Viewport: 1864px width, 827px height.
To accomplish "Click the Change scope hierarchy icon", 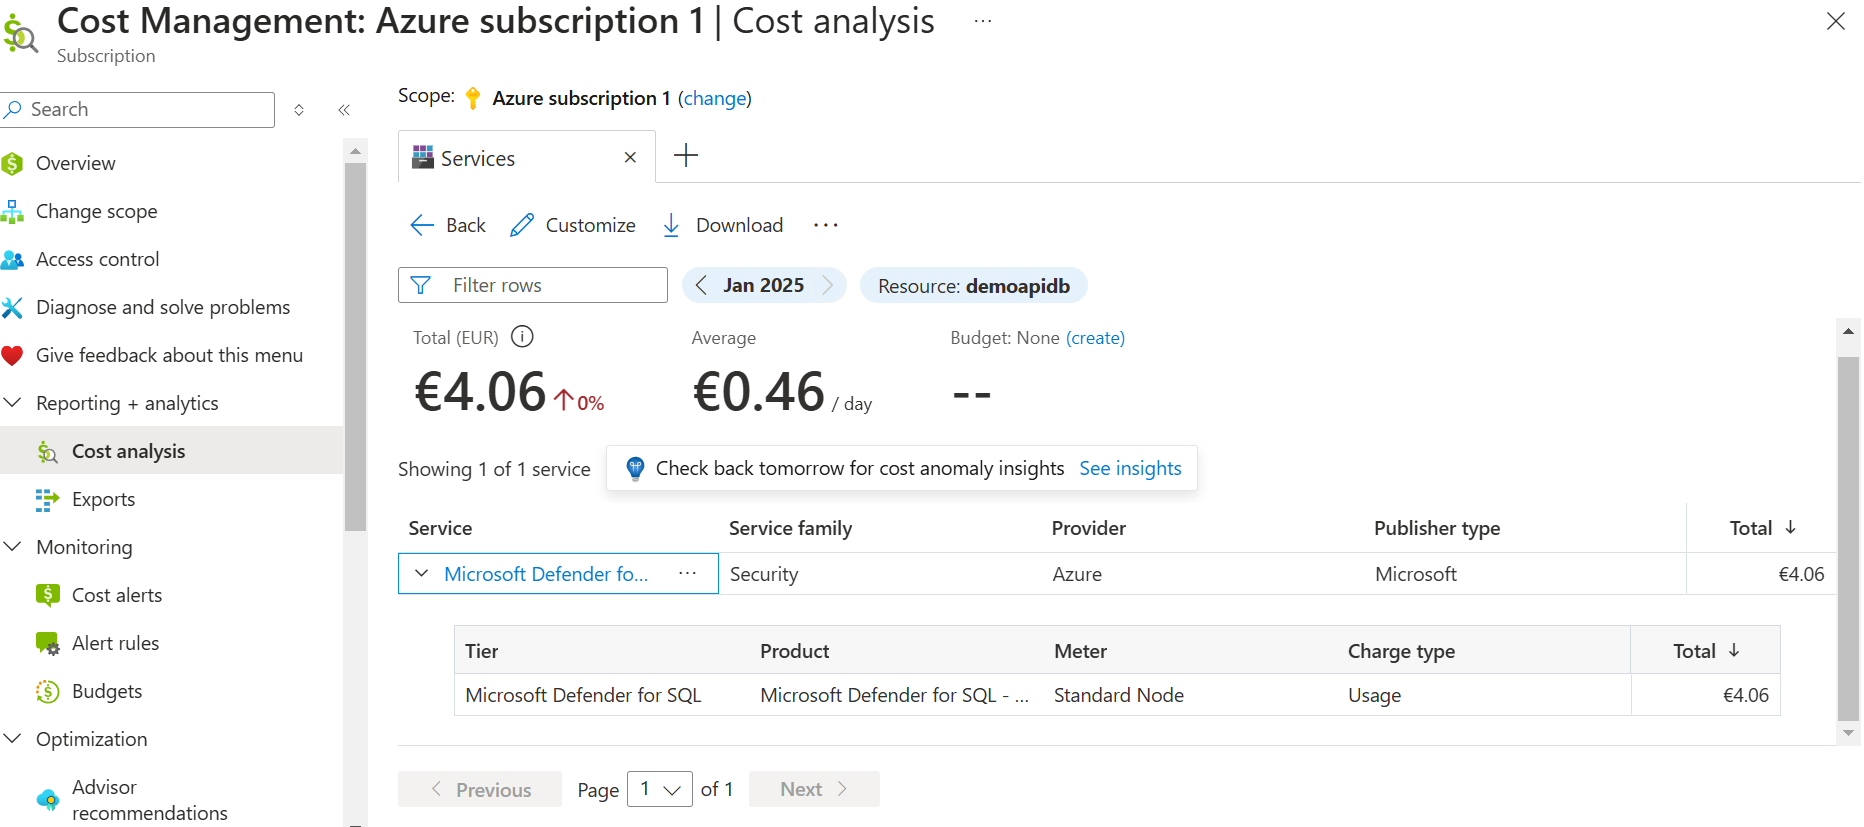I will pyautogui.click(x=12, y=211).
